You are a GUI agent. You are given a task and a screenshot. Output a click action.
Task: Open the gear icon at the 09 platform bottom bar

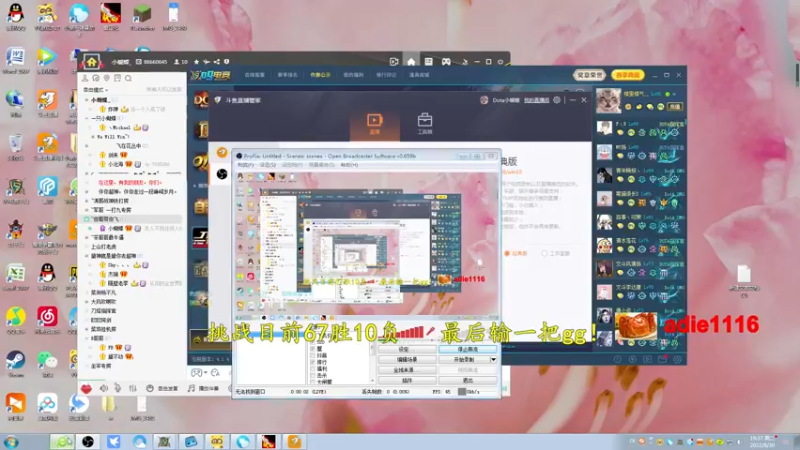(678, 359)
